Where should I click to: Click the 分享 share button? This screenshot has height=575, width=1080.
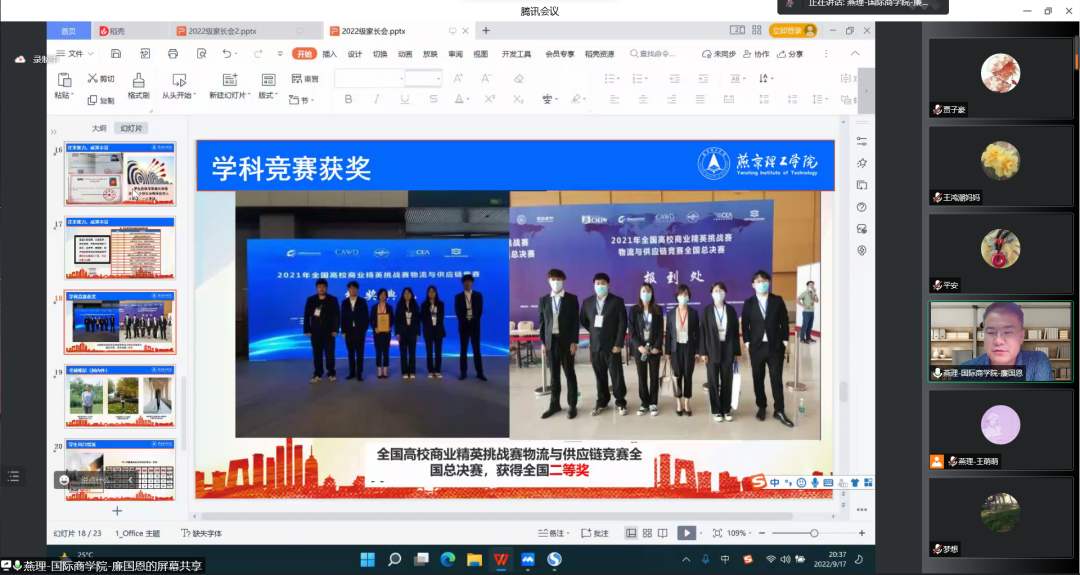pos(789,54)
